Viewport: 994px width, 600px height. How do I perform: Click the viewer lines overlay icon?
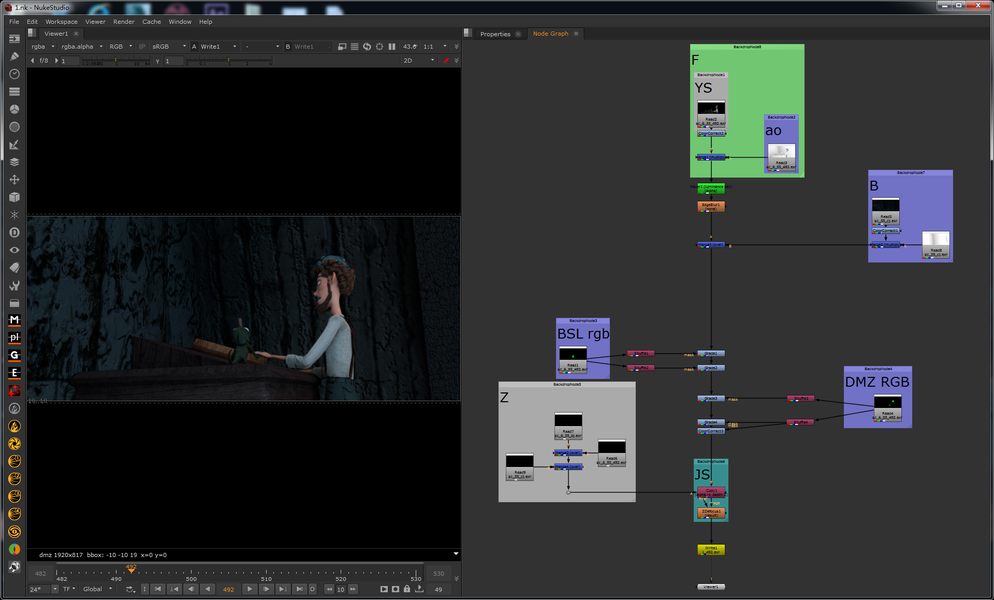pos(354,46)
